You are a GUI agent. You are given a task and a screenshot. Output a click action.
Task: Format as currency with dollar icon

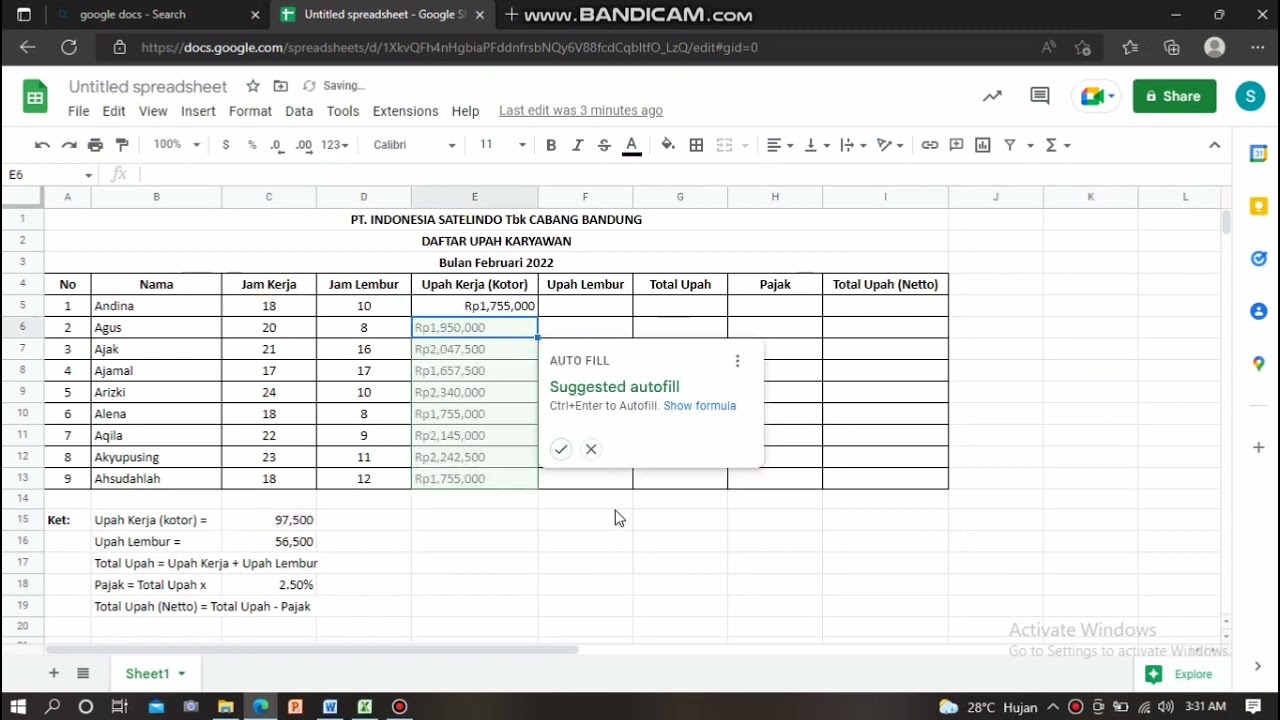click(x=226, y=145)
